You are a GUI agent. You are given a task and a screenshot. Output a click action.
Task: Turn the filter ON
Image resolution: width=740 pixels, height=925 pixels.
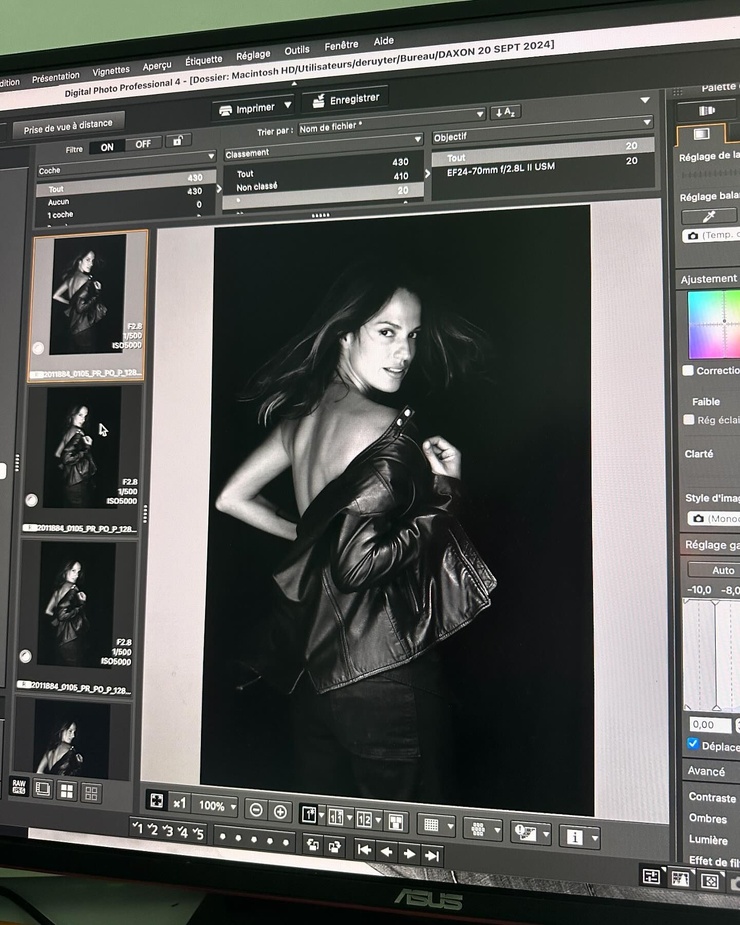(106, 146)
